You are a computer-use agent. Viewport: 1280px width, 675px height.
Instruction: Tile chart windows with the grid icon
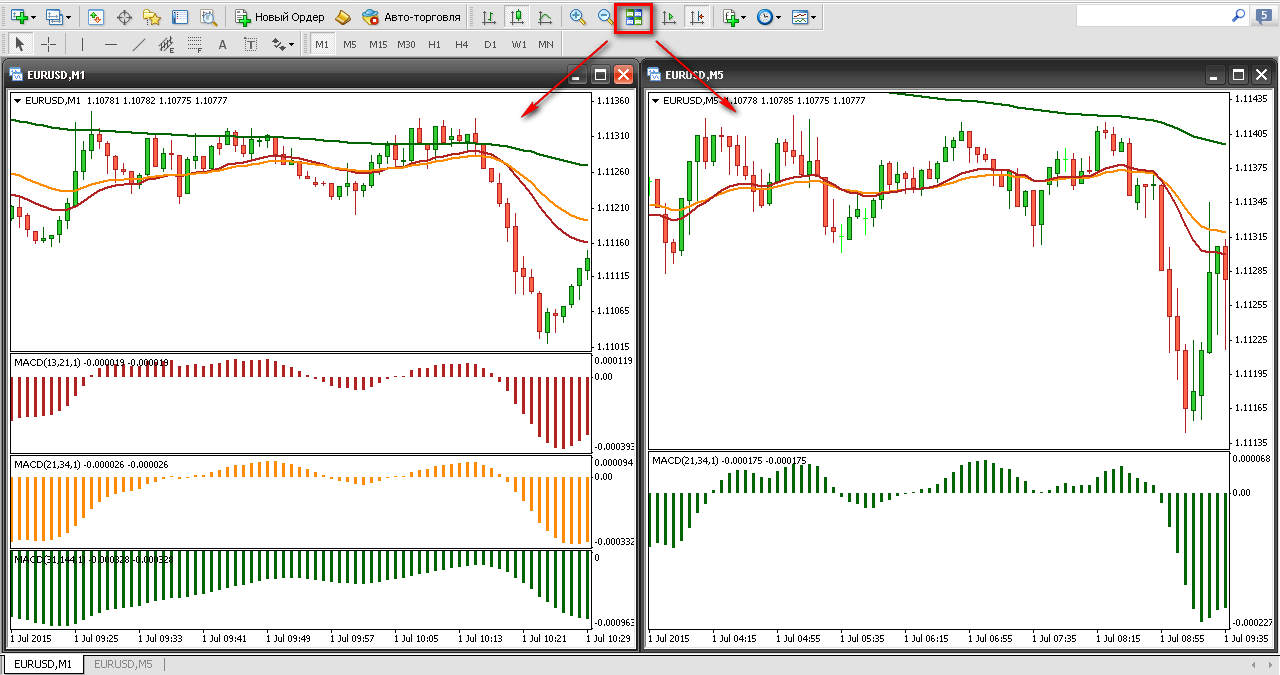(634, 17)
